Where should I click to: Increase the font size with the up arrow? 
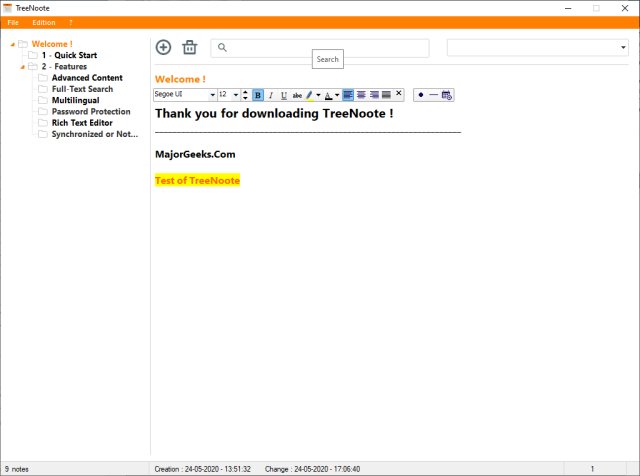pyautogui.click(x=245, y=92)
